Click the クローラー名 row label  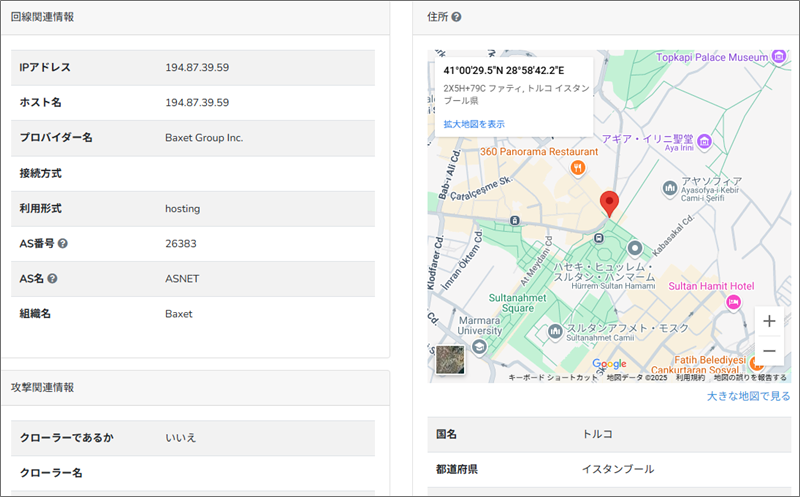(x=51, y=473)
